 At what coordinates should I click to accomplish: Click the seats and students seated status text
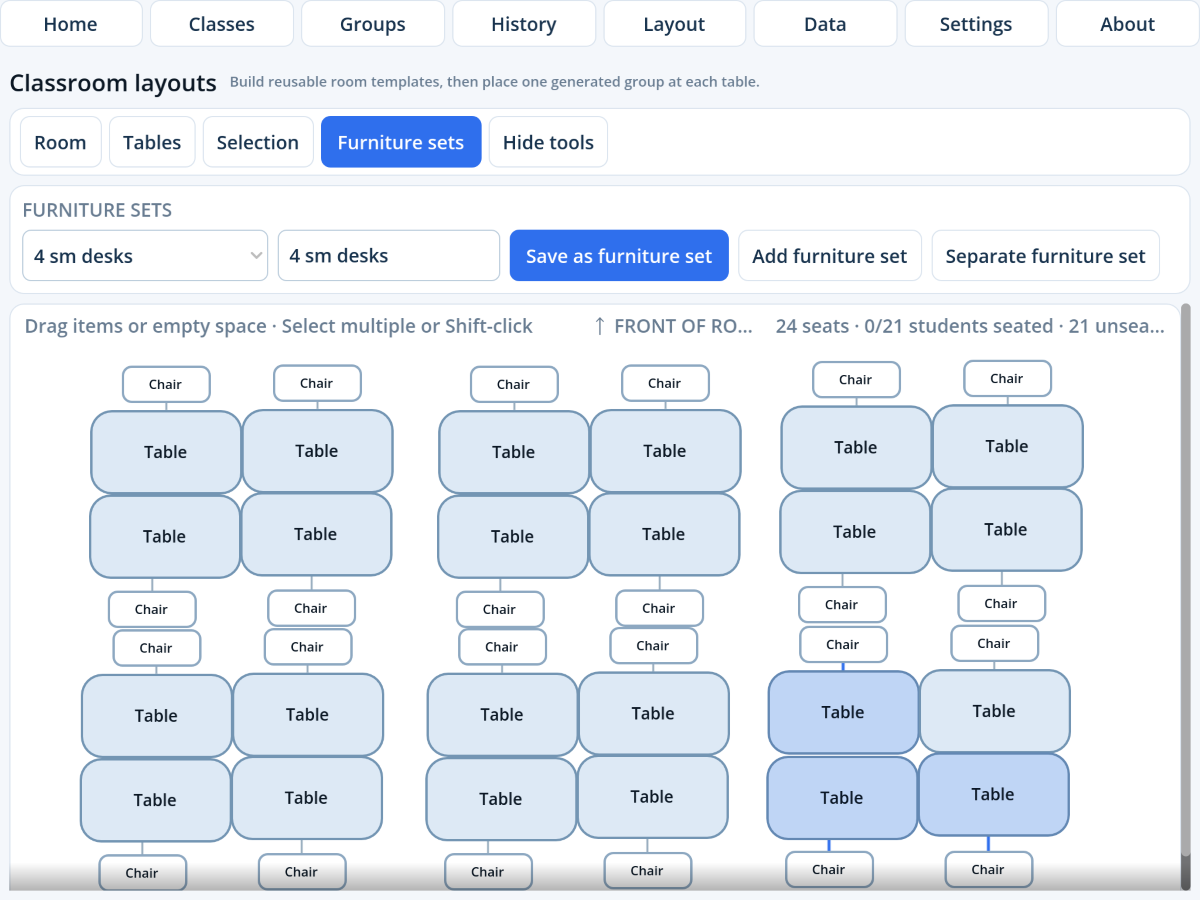[x=970, y=326]
